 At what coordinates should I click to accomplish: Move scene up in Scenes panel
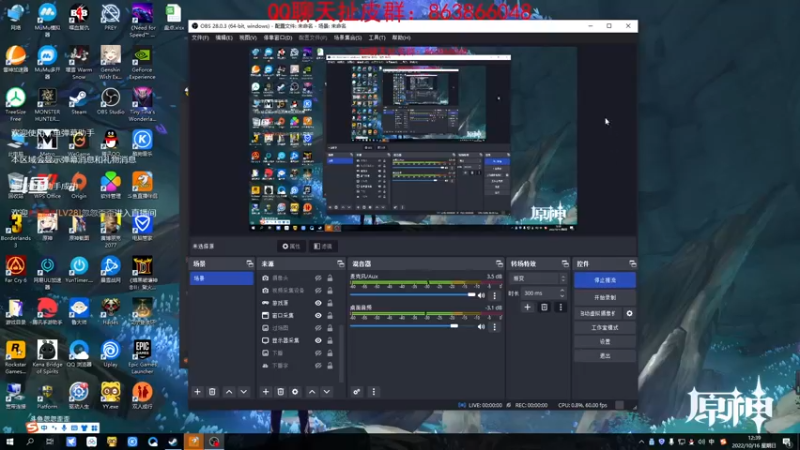[x=229, y=392]
